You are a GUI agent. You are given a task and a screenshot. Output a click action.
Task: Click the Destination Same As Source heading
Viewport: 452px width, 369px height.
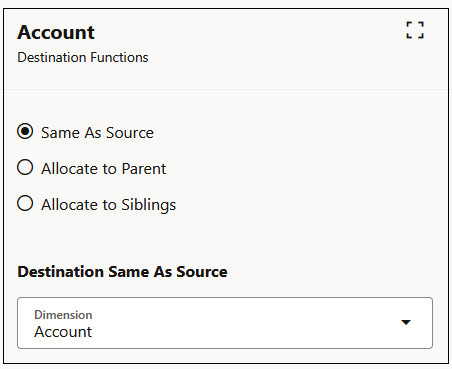point(122,272)
